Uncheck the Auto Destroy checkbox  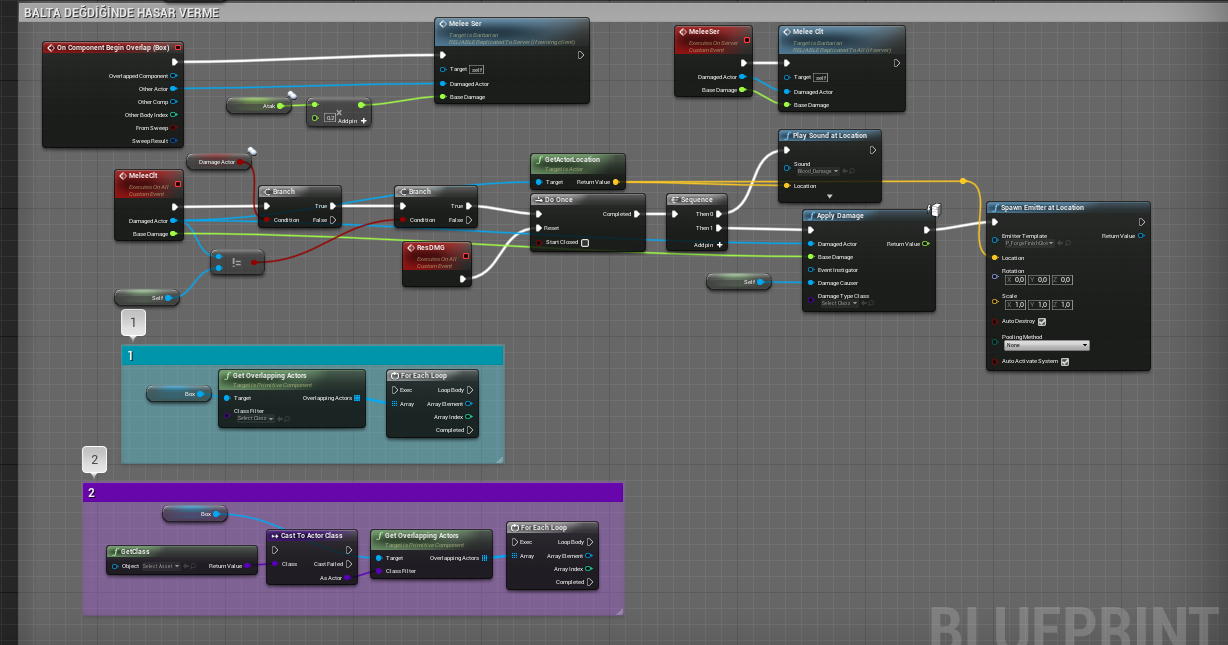click(1042, 322)
